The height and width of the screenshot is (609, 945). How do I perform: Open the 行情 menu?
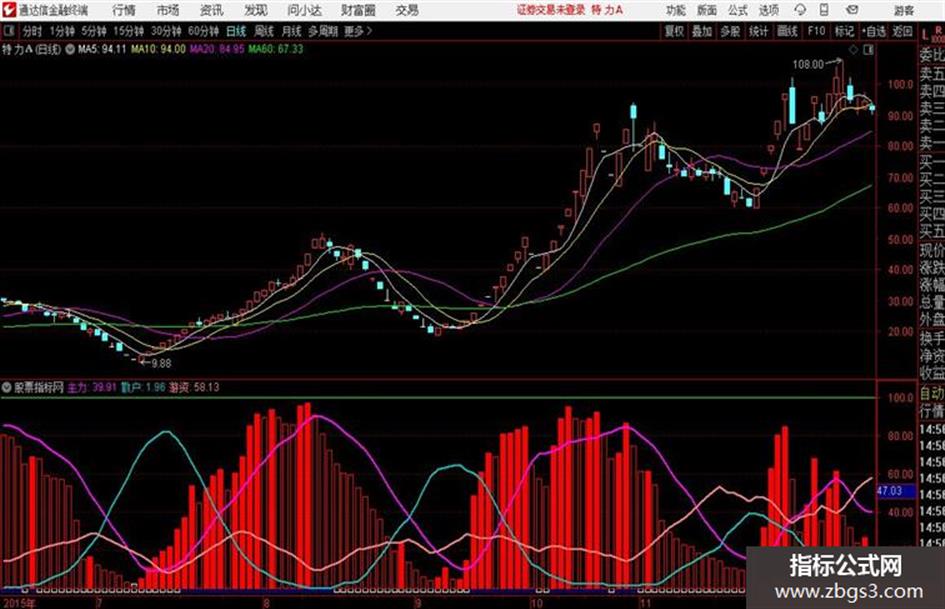[x=124, y=10]
